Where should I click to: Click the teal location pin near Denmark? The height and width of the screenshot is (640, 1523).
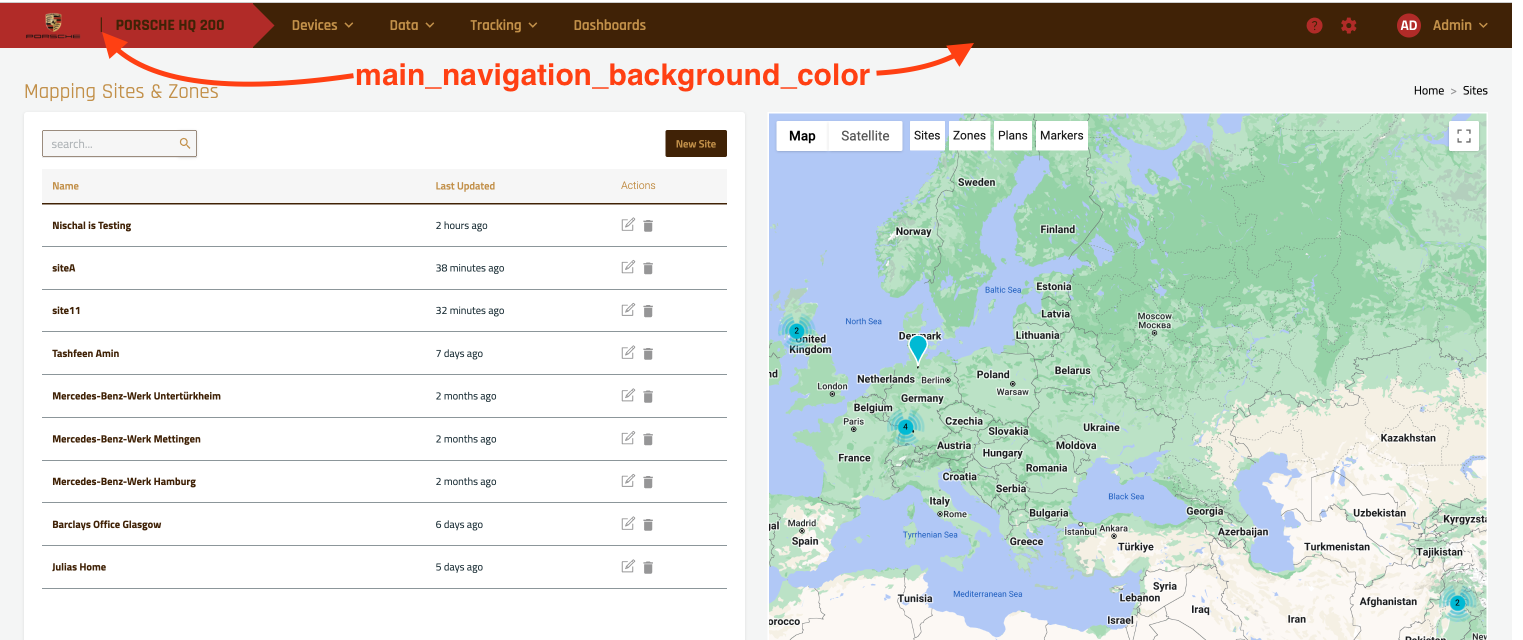coord(917,347)
